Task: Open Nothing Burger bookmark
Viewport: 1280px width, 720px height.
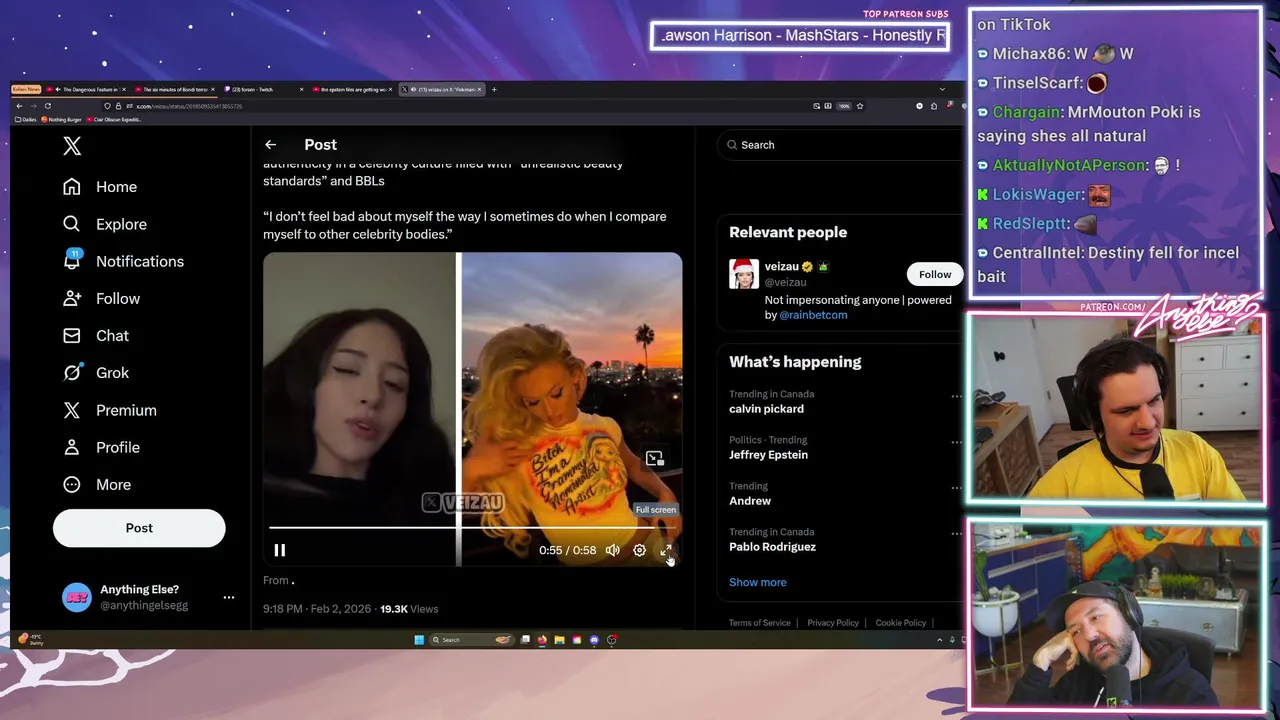Action: [x=61, y=119]
